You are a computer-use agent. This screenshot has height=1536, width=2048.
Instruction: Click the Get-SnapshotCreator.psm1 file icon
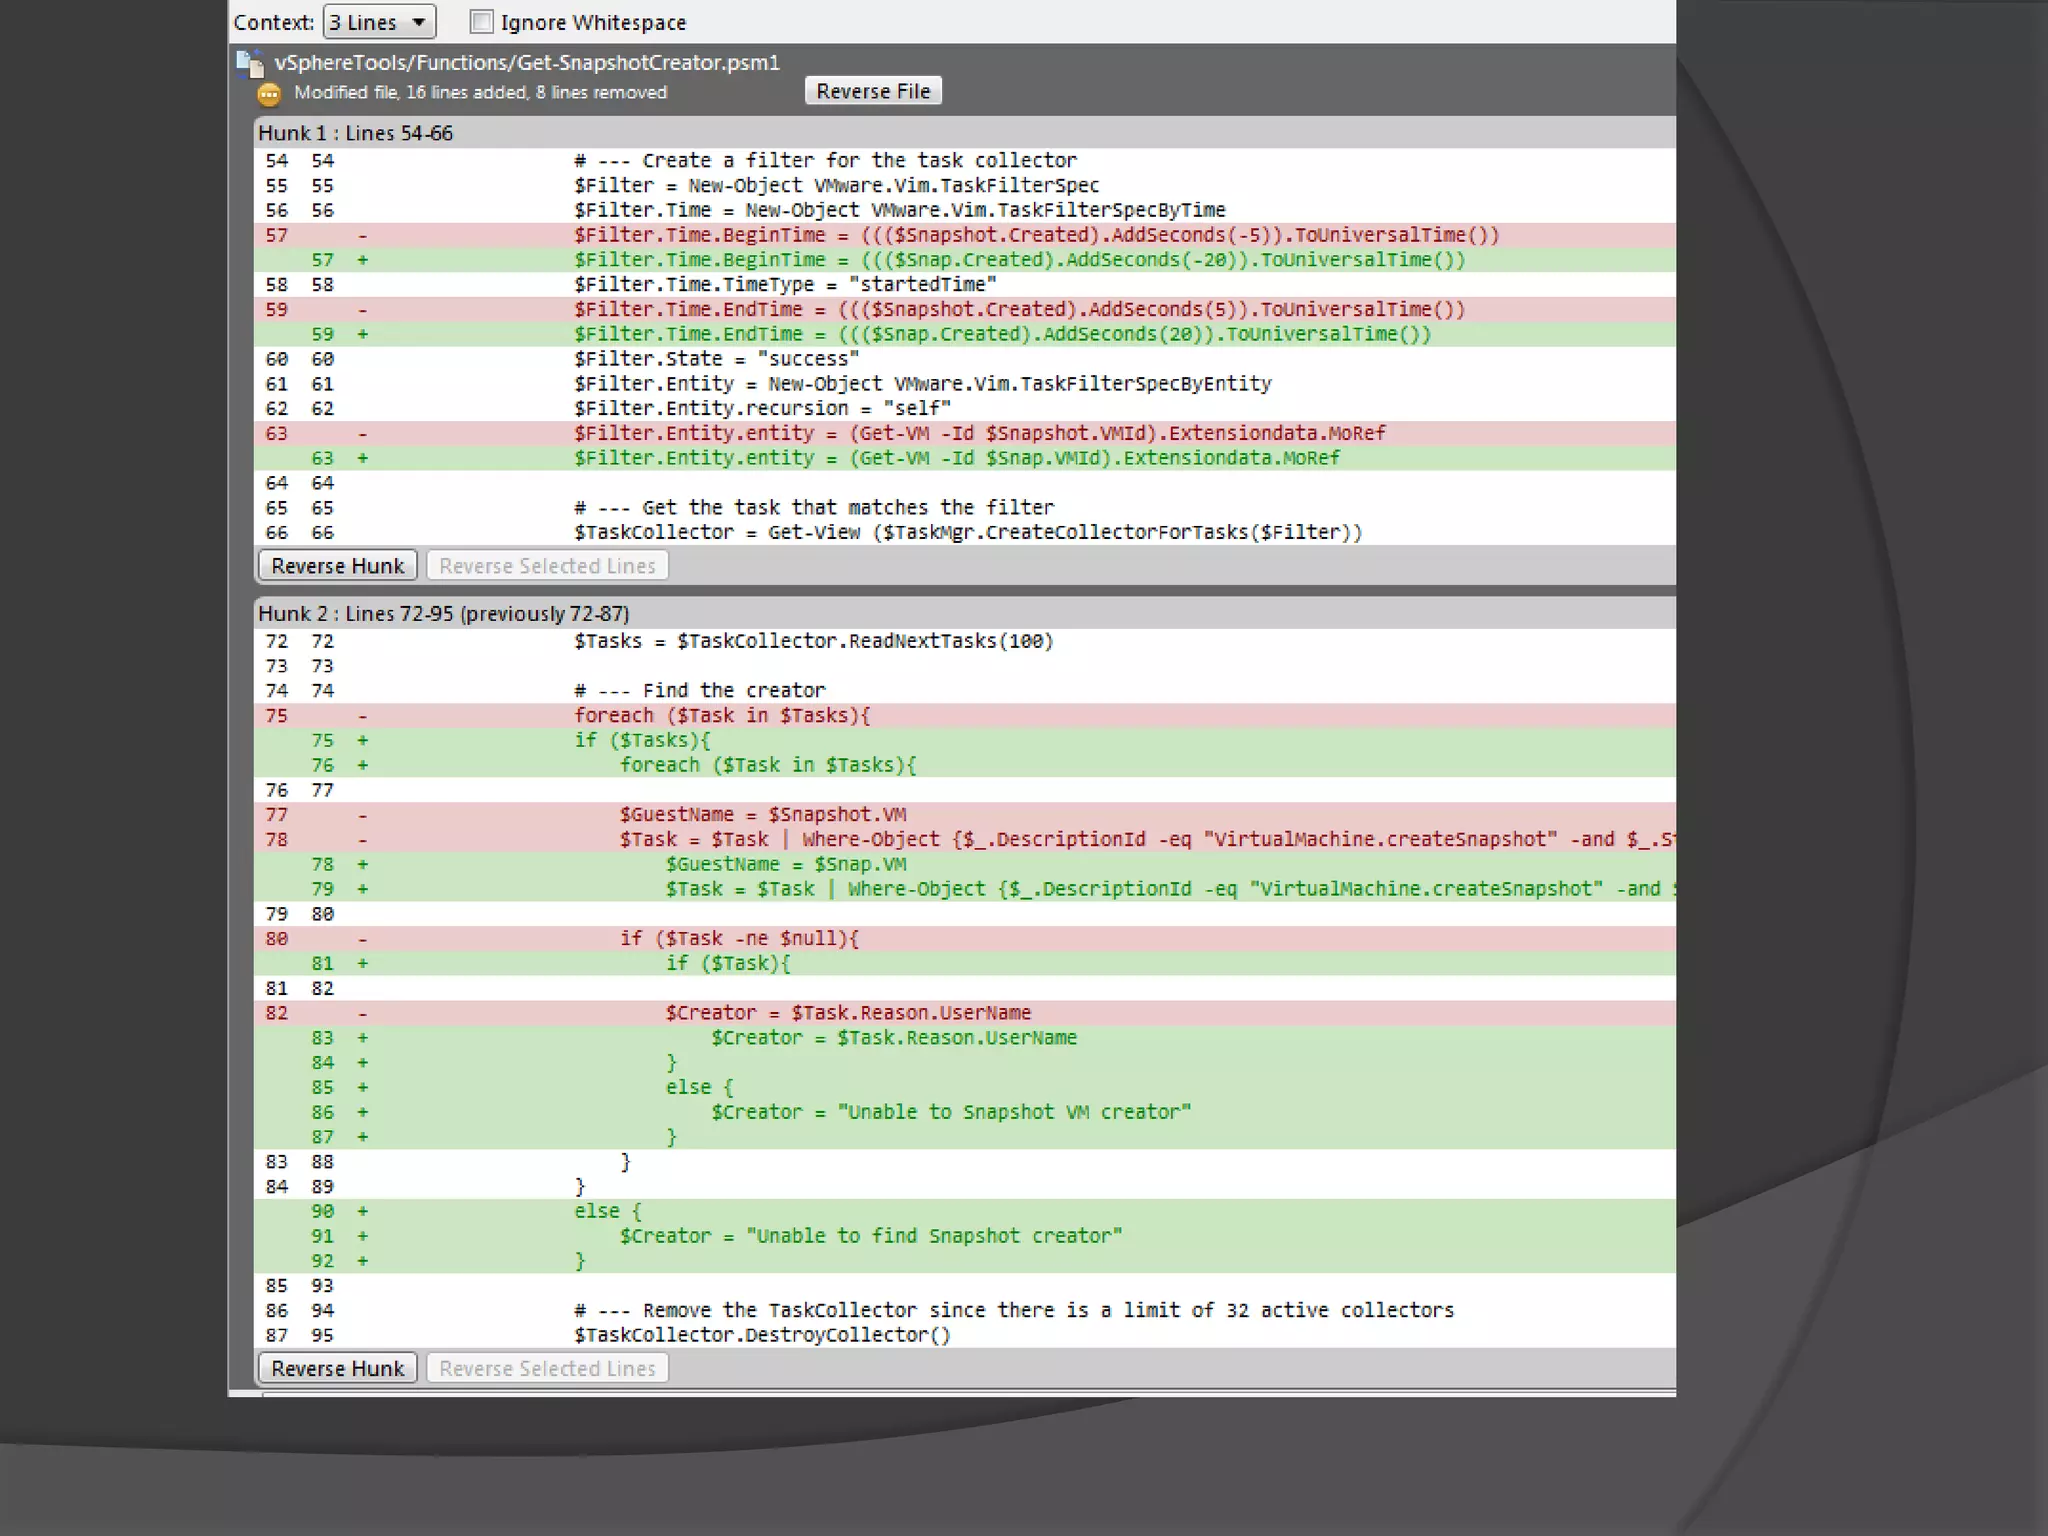(x=249, y=63)
